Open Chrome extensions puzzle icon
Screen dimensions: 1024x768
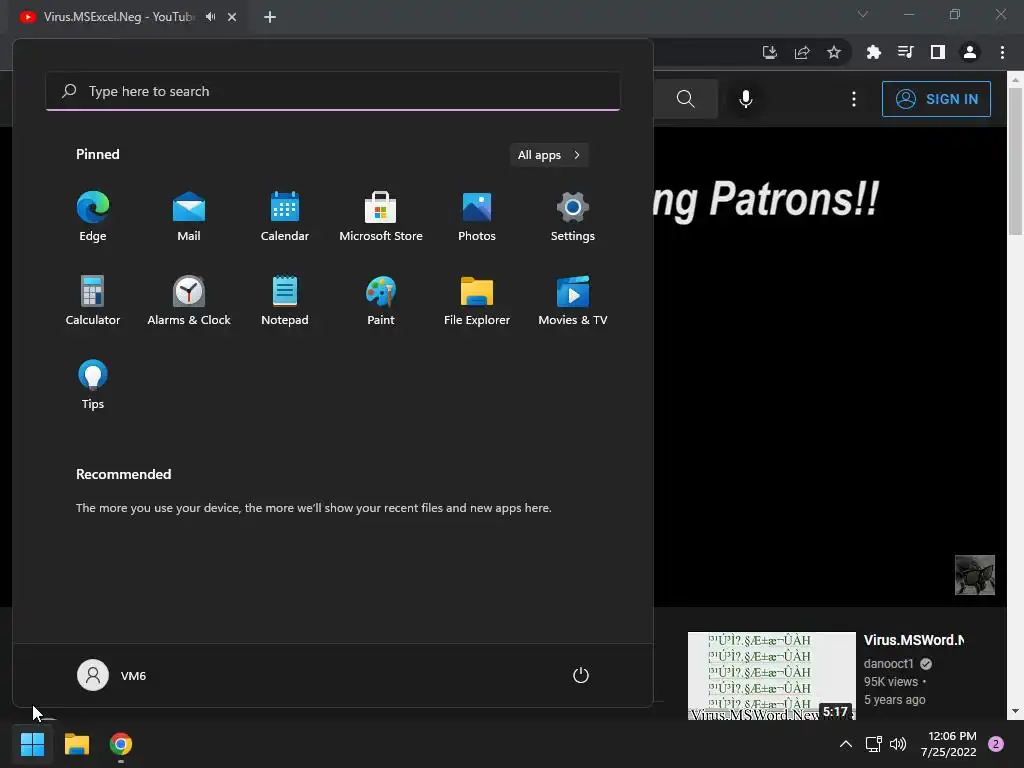[x=873, y=52]
